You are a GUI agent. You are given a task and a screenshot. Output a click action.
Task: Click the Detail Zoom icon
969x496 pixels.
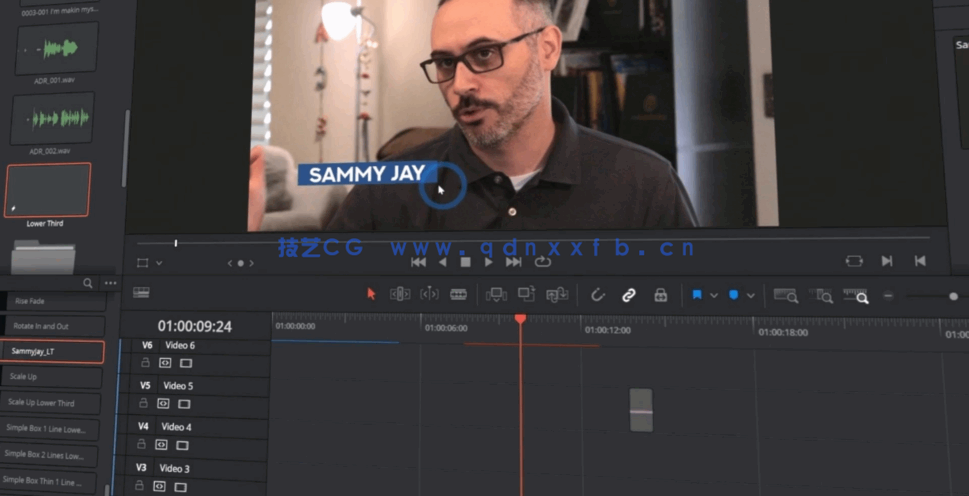pyautogui.click(x=821, y=295)
